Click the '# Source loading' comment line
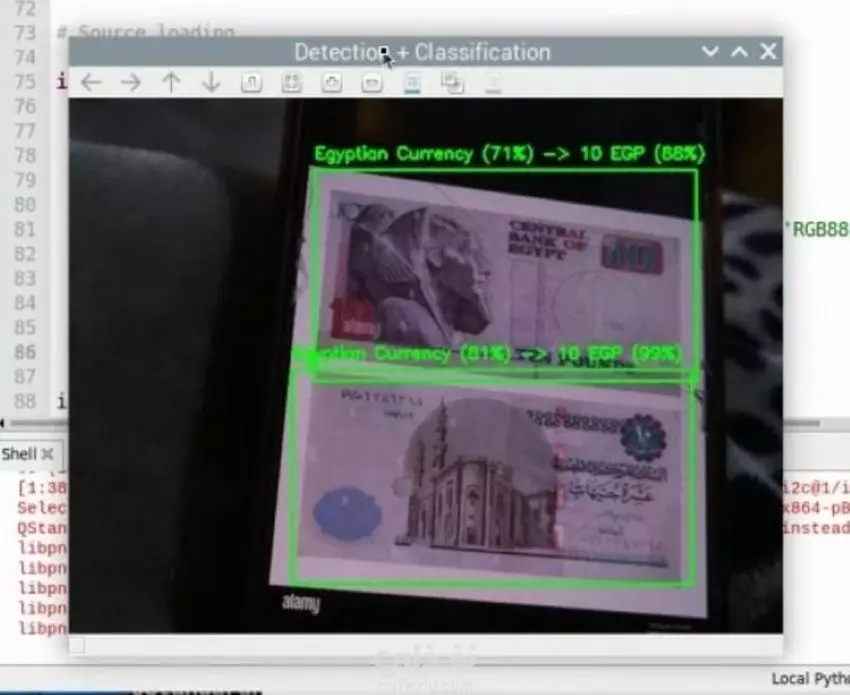This screenshot has height=695, width=850. coord(145,32)
